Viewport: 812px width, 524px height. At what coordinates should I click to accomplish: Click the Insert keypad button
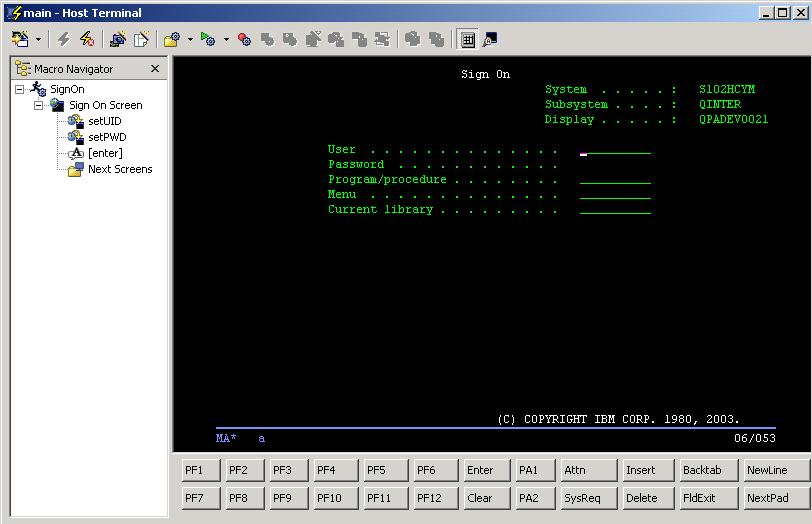pos(648,470)
